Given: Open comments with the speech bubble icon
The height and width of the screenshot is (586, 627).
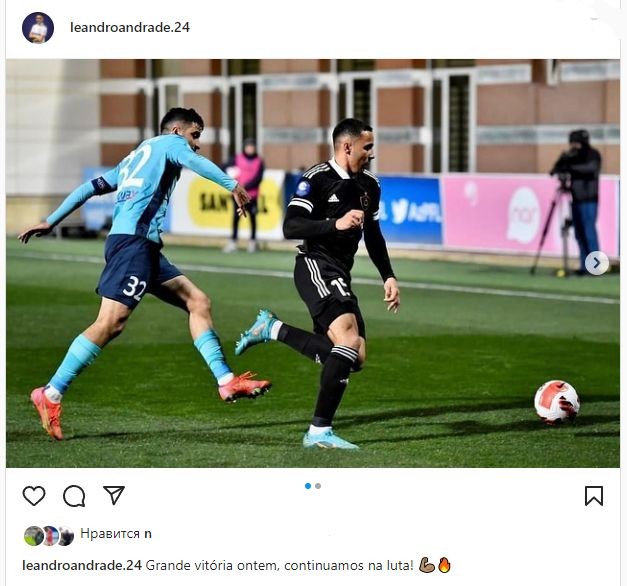Looking at the screenshot, I should click(74, 496).
